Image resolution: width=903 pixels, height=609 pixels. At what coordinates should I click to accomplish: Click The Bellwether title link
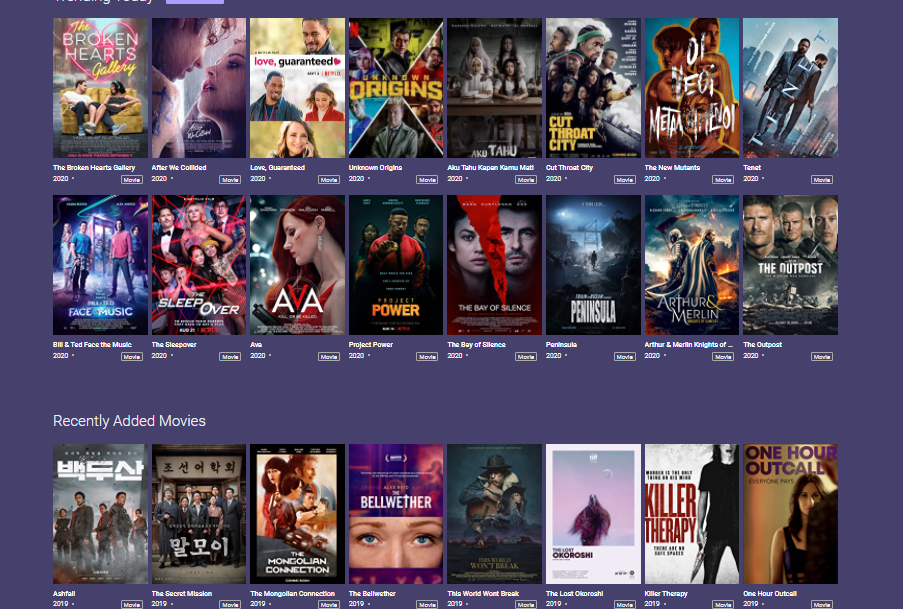[x=372, y=593]
